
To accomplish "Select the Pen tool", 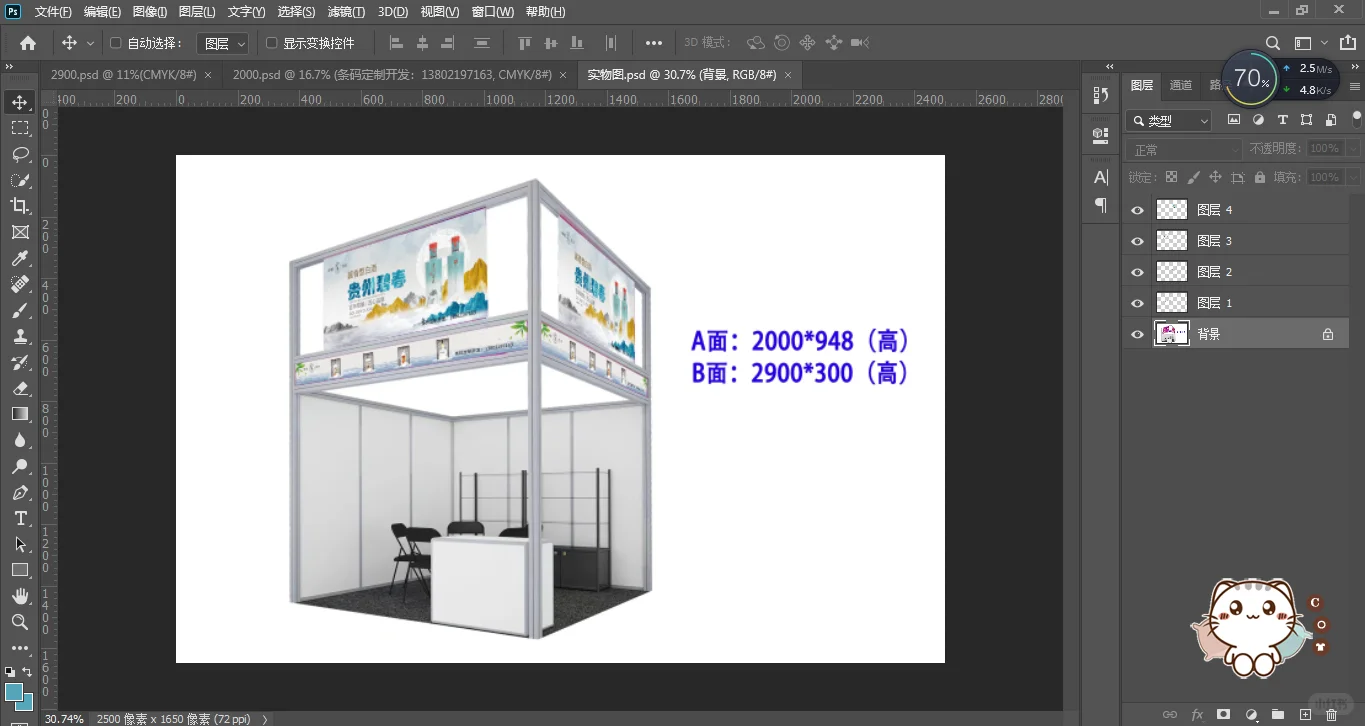I will [x=20, y=492].
